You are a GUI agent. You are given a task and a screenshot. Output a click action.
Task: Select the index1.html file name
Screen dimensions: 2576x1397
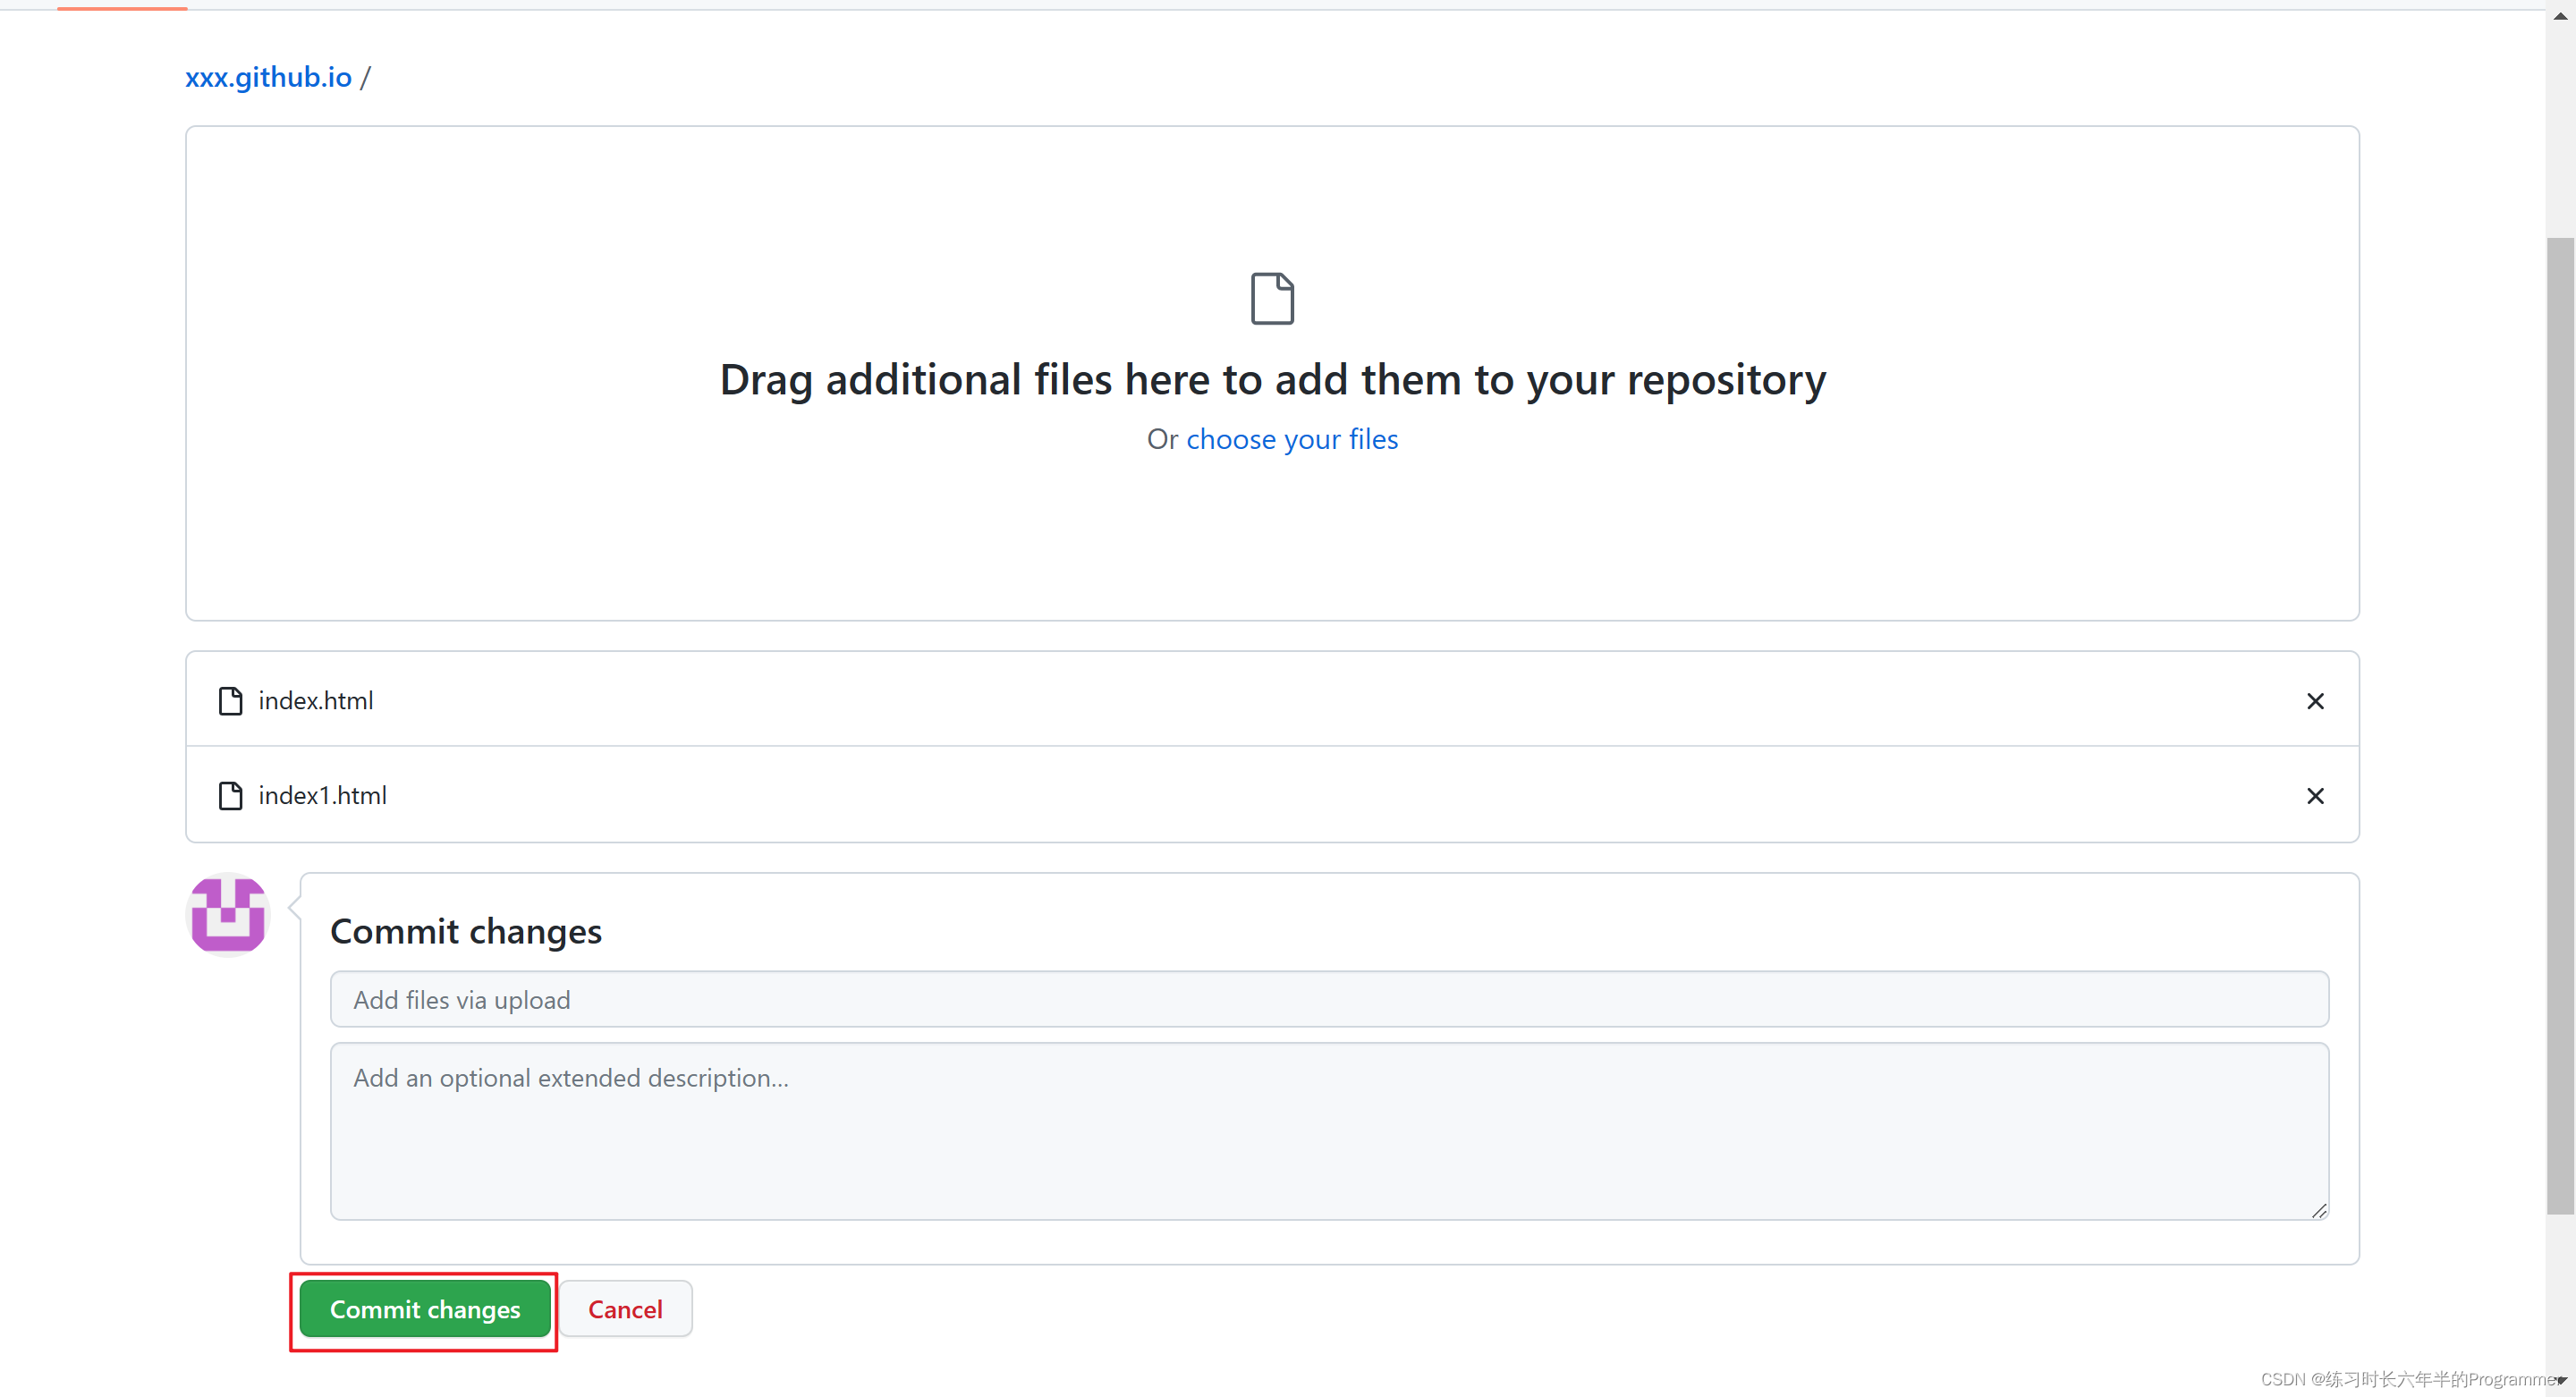[x=322, y=796]
